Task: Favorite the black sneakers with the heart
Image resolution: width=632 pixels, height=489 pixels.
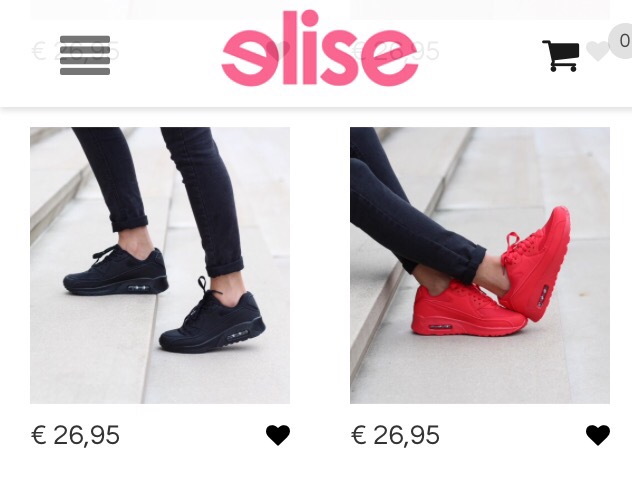Action: (x=278, y=435)
